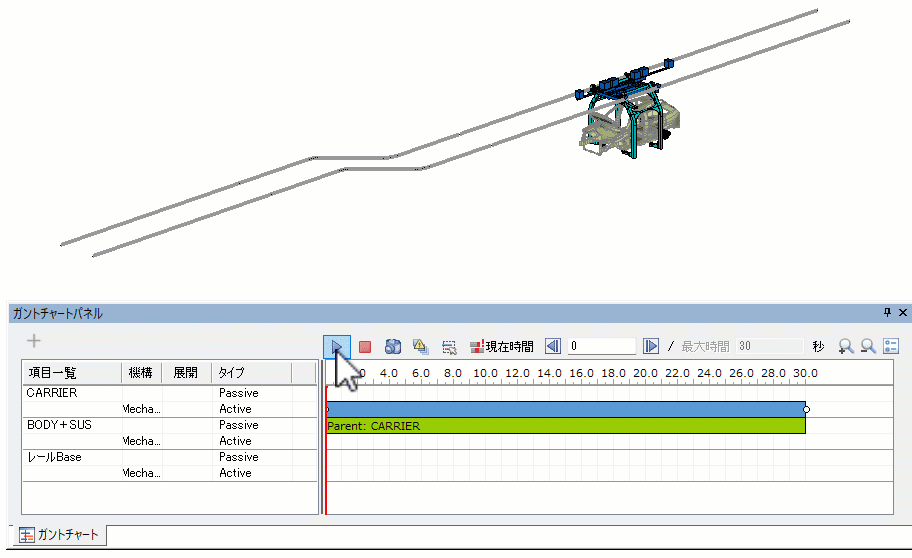Open the Gantt chart options list icon
The height and width of the screenshot is (558, 912).
click(x=891, y=347)
